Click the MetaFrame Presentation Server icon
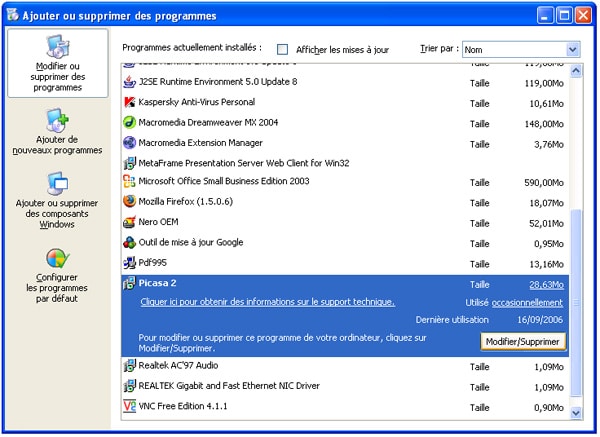The height and width of the screenshot is (437, 600). pos(130,163)
